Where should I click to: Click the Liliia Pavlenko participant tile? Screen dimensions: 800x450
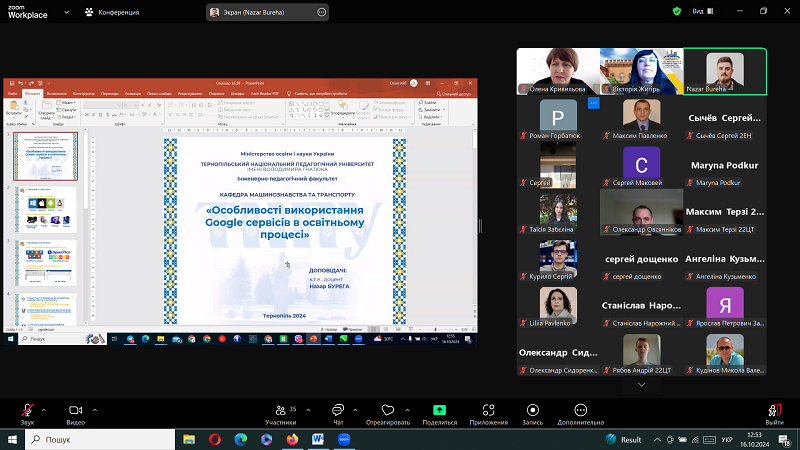point(558,306)
